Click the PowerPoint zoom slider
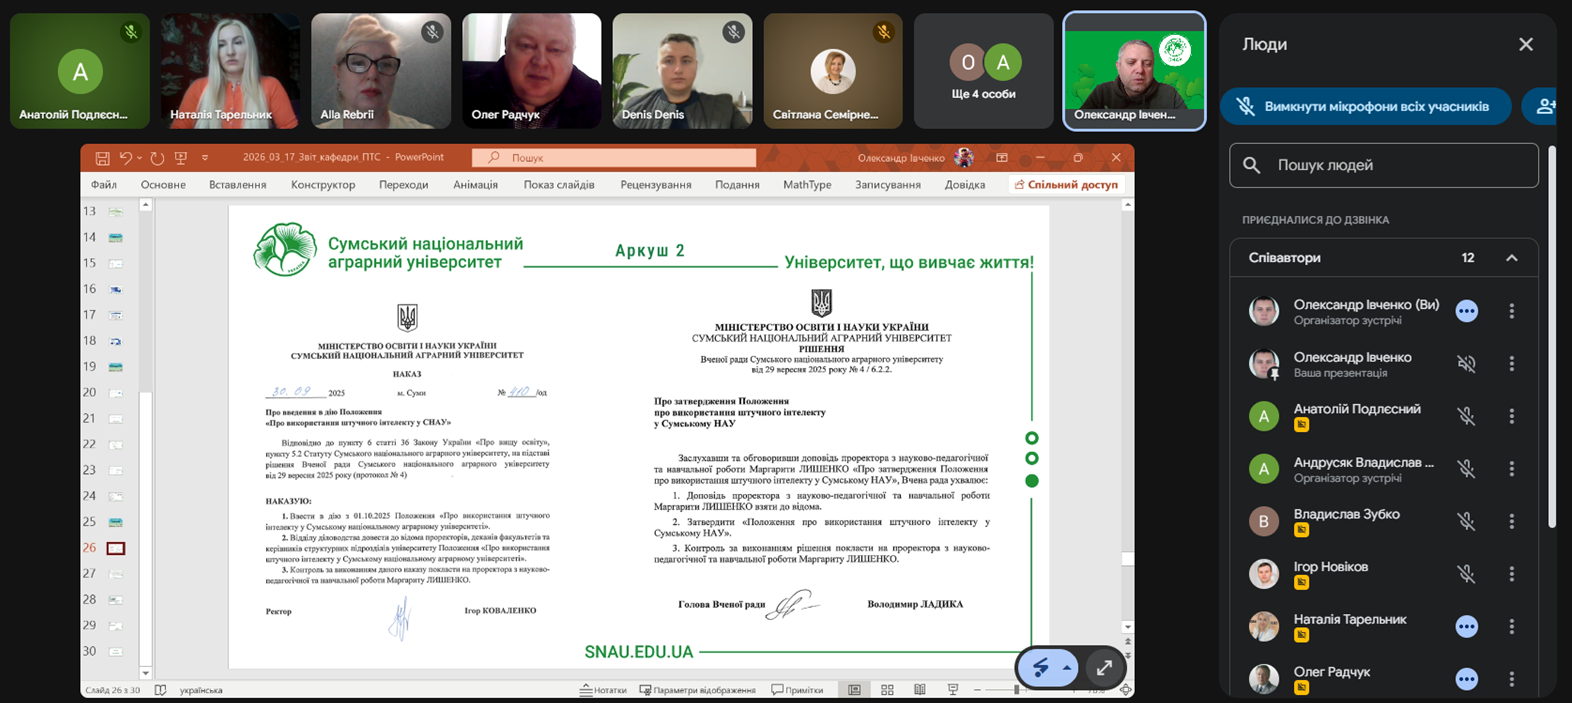Viewport: 1572px width, 703px height. (1016, 690)
